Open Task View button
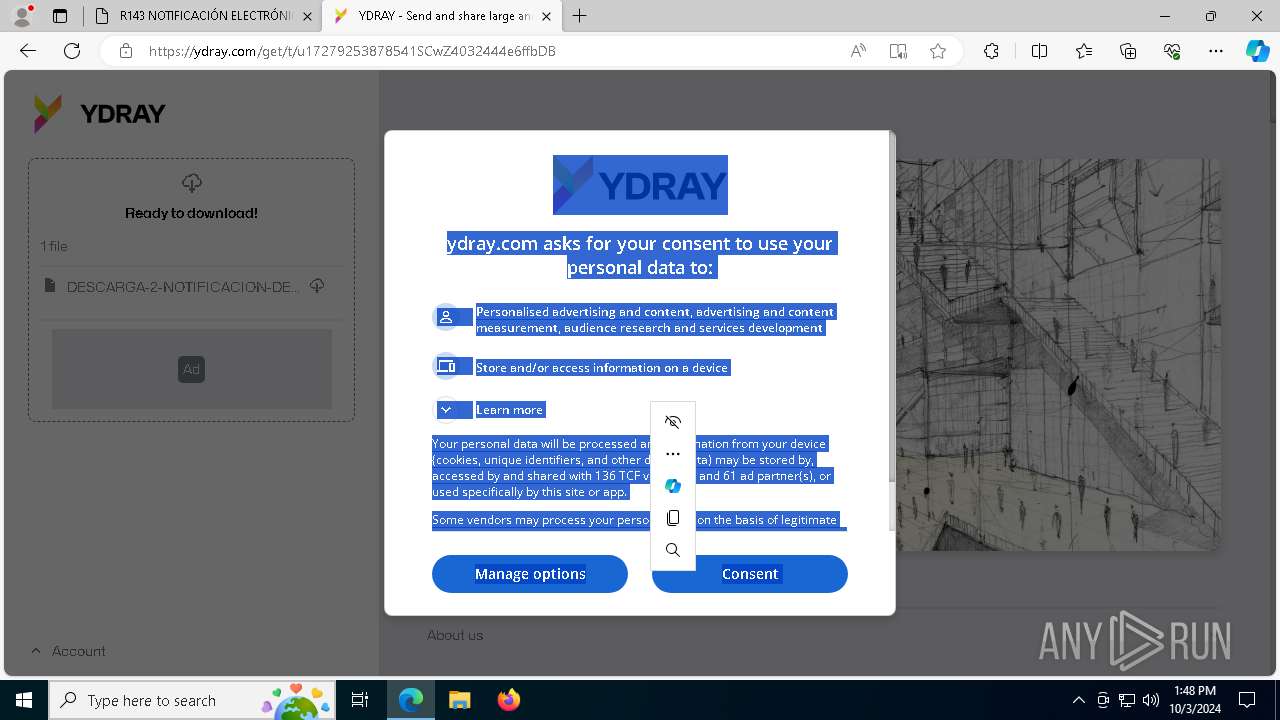 point(361,700)
